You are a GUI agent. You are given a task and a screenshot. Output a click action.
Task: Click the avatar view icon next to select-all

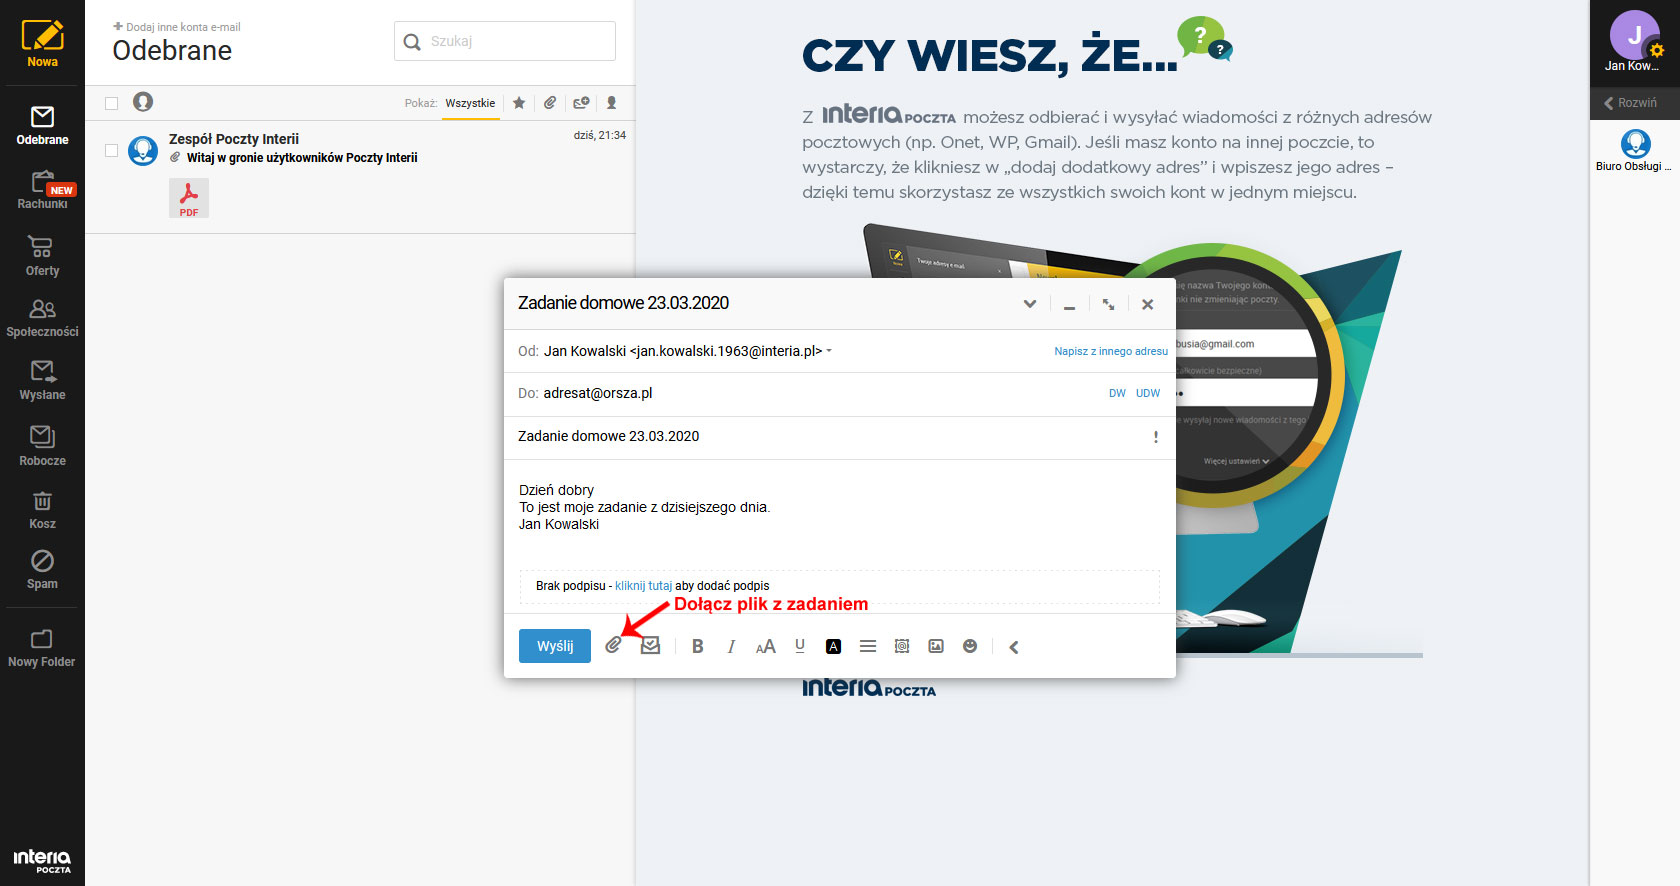click(143, 102)
